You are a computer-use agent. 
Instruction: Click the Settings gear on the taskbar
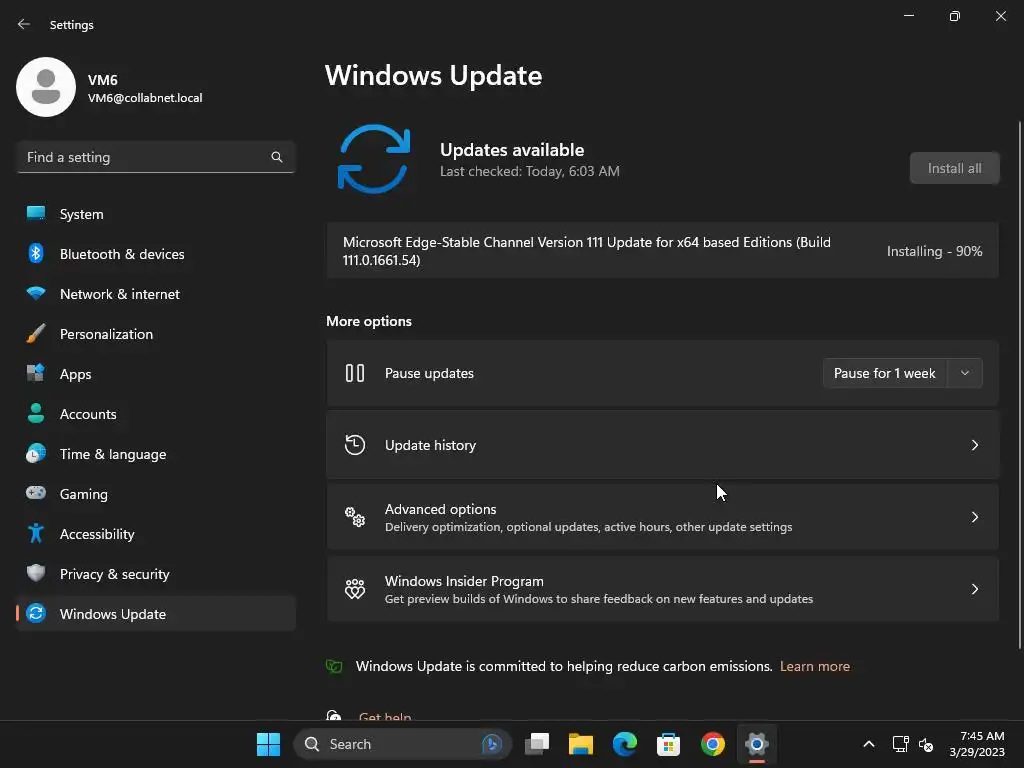(x=756, y=744)
